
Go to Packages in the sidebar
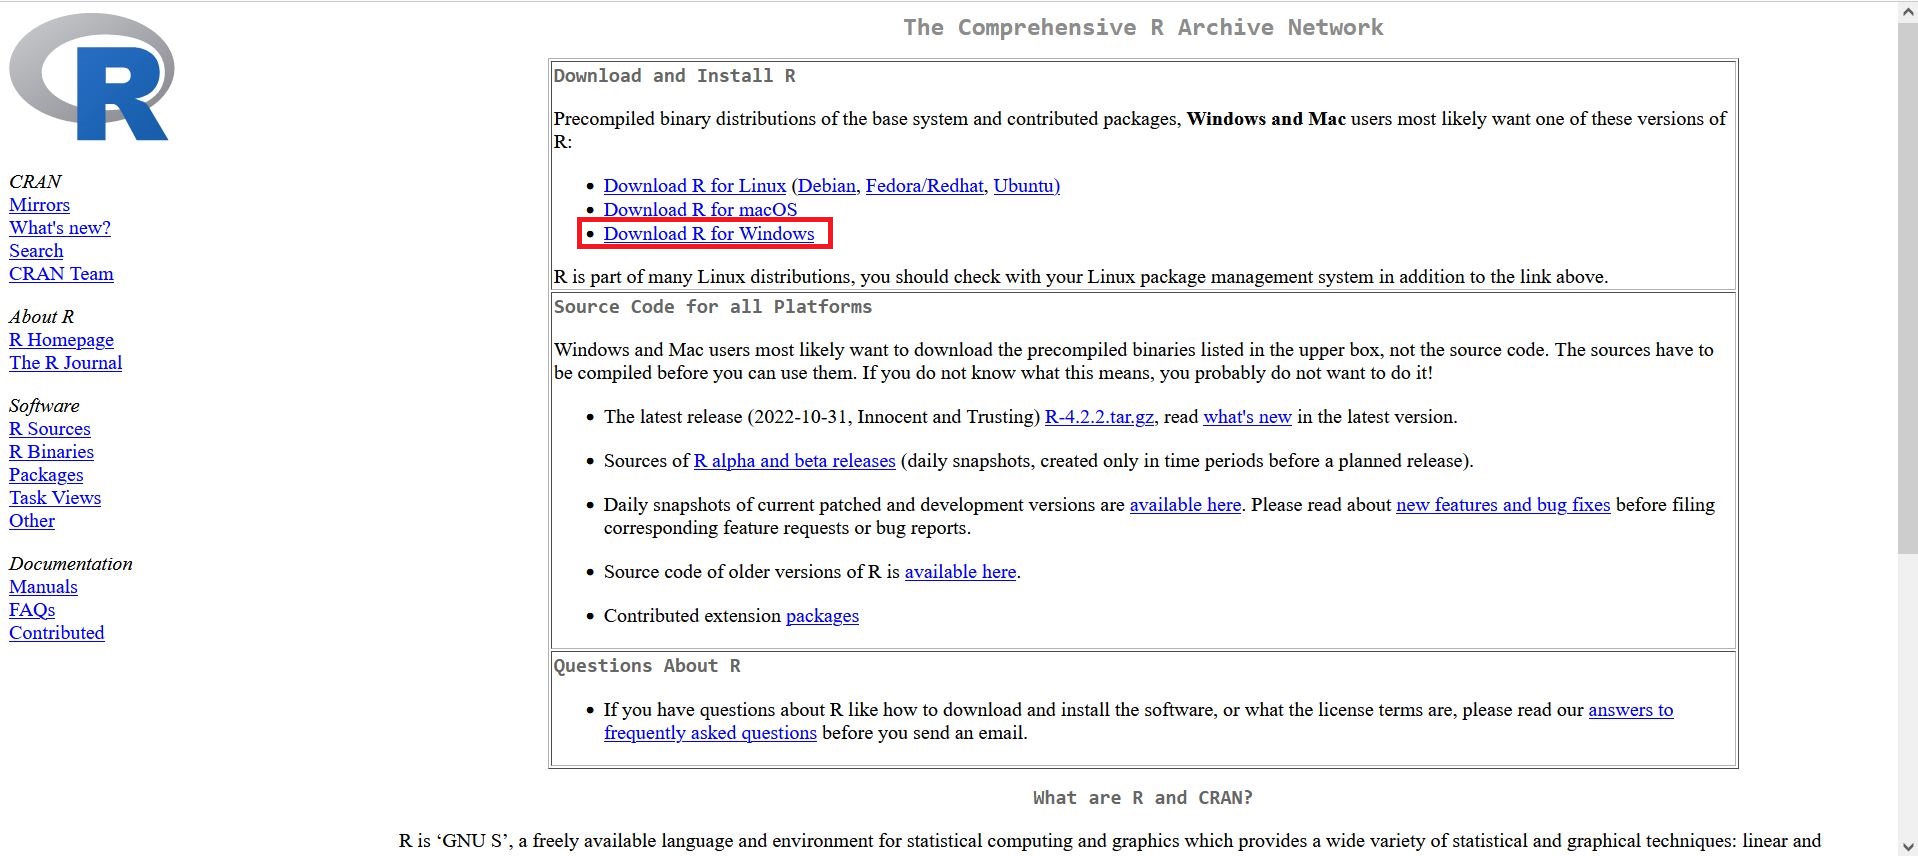coord(46,475)
